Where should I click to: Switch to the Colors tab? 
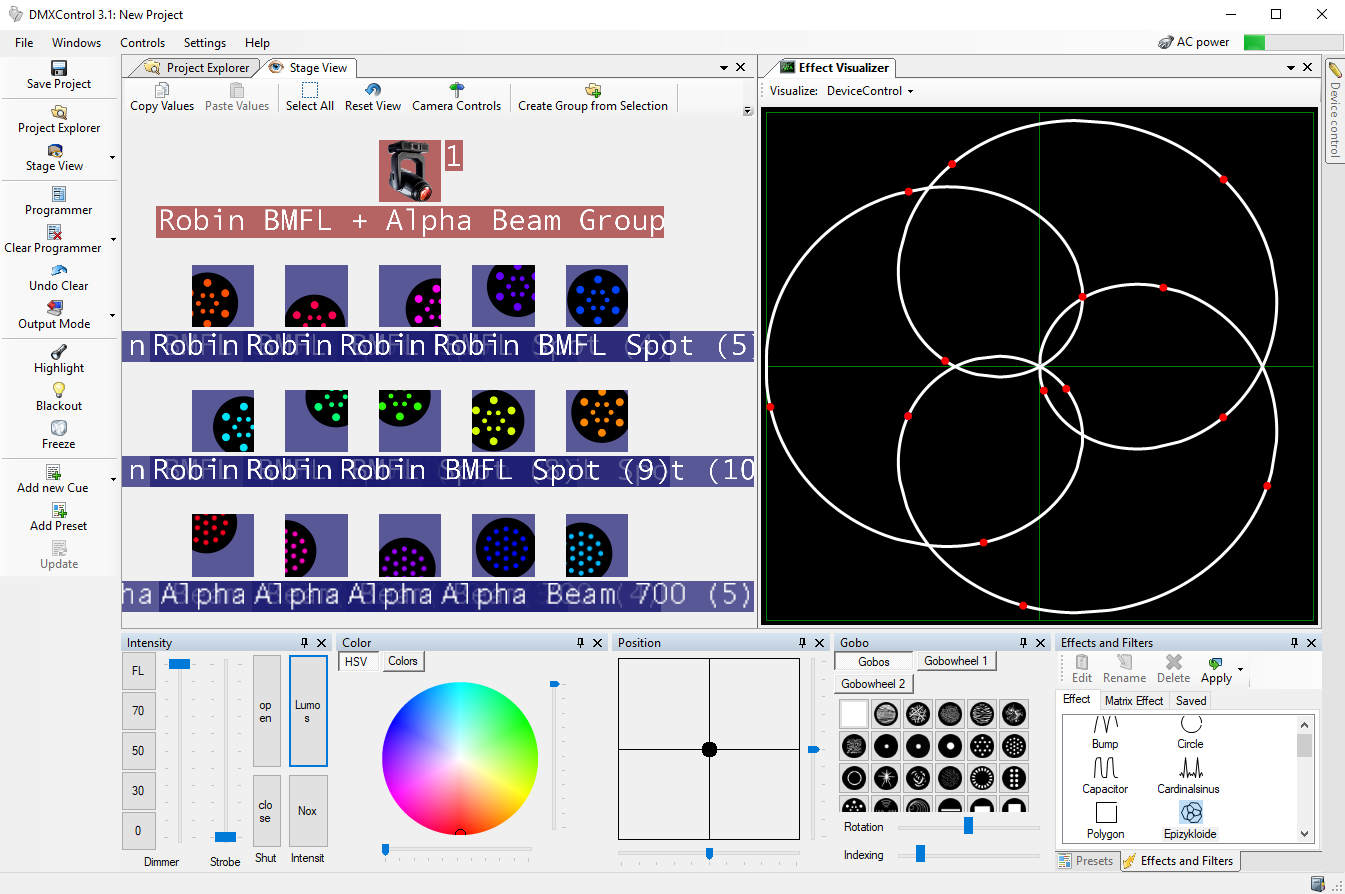[403, 661]
